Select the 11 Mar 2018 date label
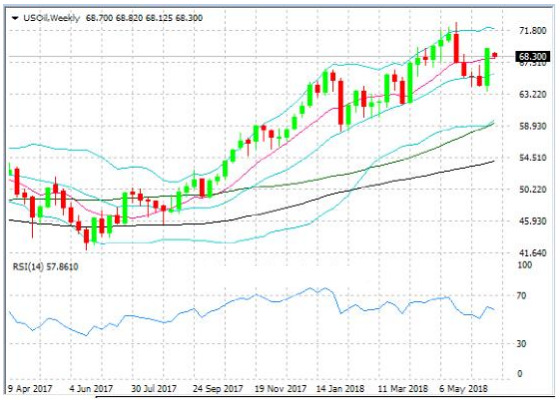The width and height of the screenshot is (559, 403). [403, 388]
